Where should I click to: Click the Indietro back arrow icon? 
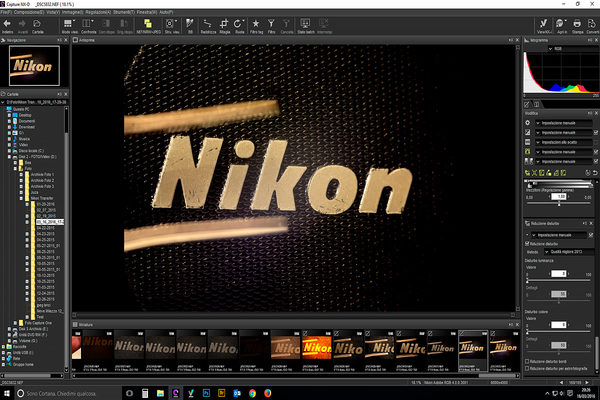8,21
